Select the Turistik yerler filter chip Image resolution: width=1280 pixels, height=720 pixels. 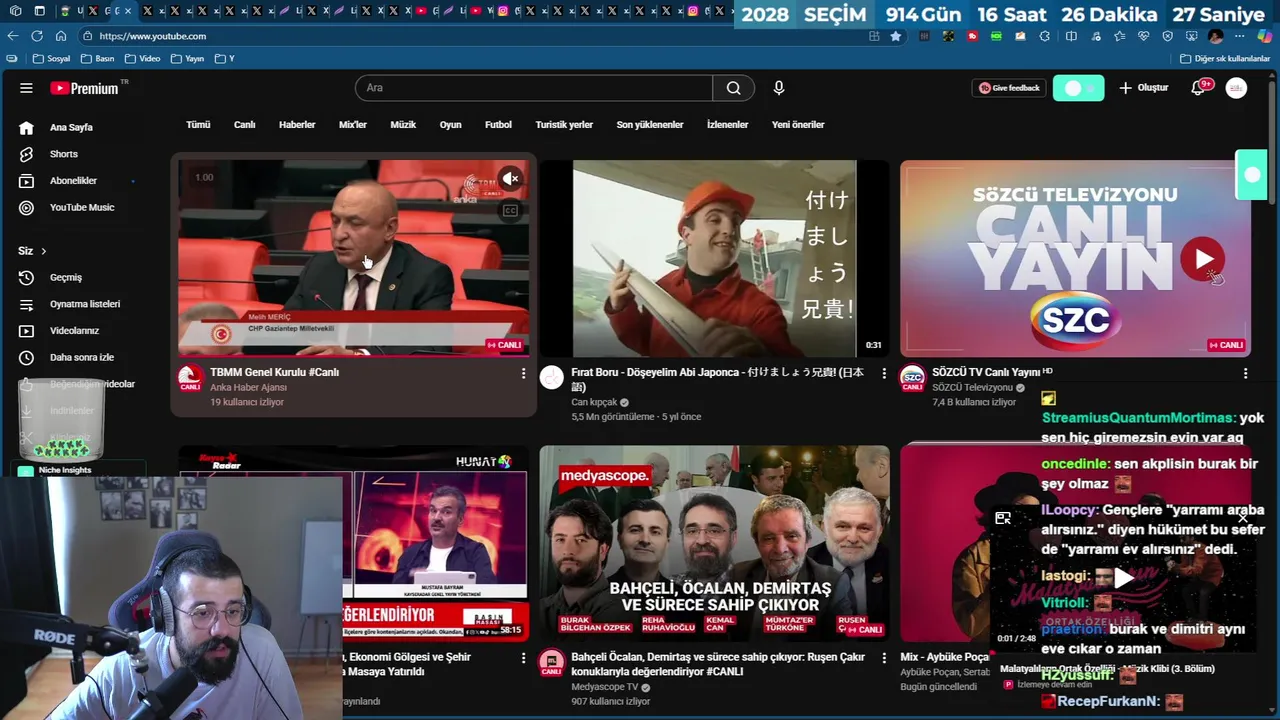(564, 125)
